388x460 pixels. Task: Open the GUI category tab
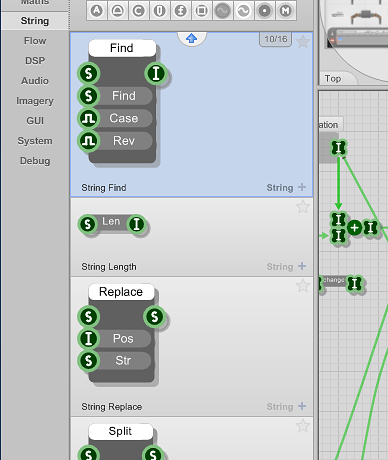[35, 121]
